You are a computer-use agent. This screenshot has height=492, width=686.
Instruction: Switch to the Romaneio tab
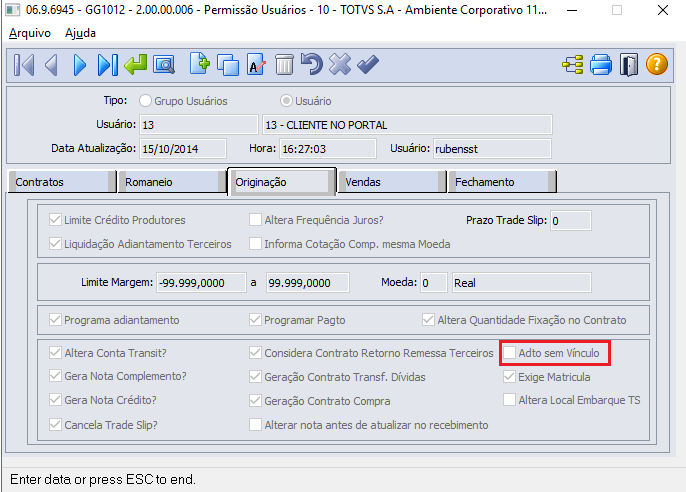click(x=172, y=182)
